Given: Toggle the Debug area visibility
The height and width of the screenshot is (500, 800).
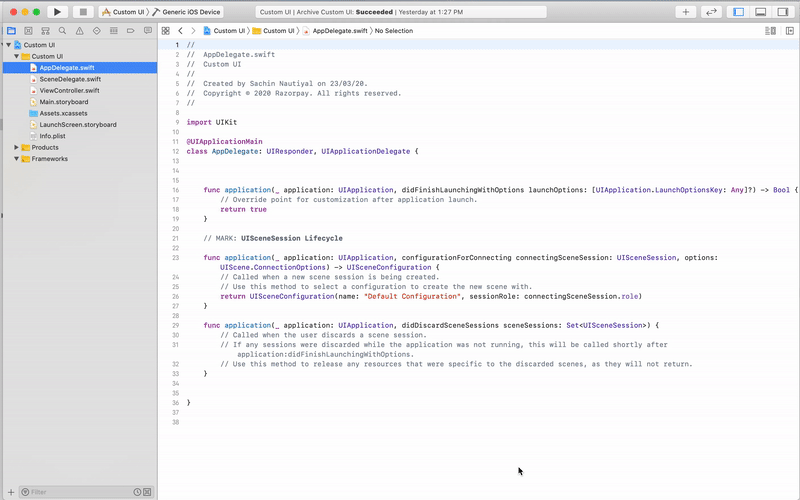Looking at the screenshot, I should 760,12.
